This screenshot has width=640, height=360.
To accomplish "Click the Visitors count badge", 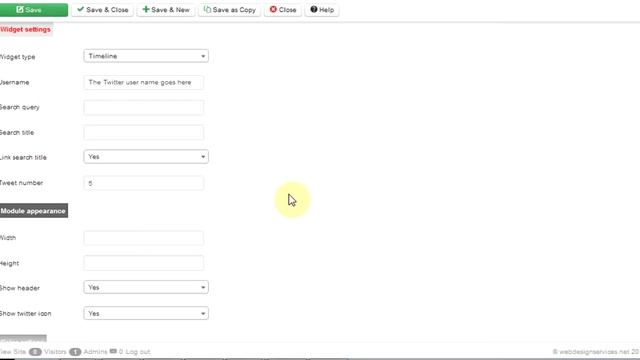I will click(35, 352).
